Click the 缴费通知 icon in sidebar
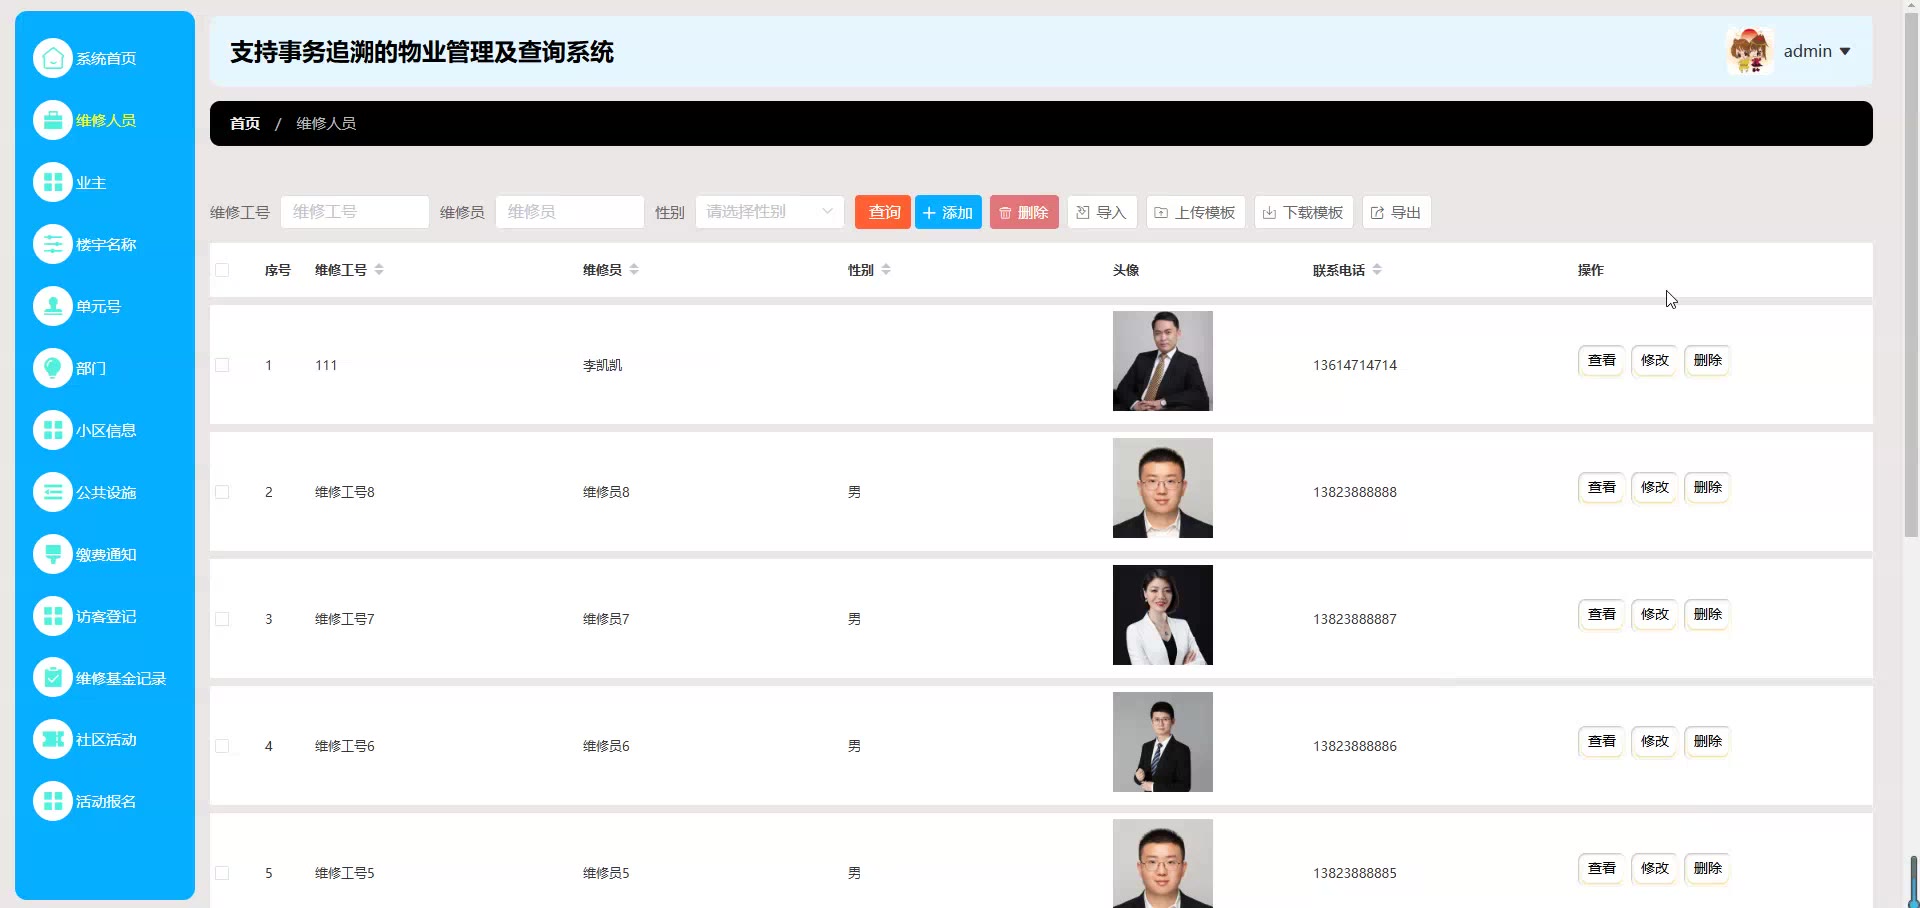 click(x=53, y=555)
